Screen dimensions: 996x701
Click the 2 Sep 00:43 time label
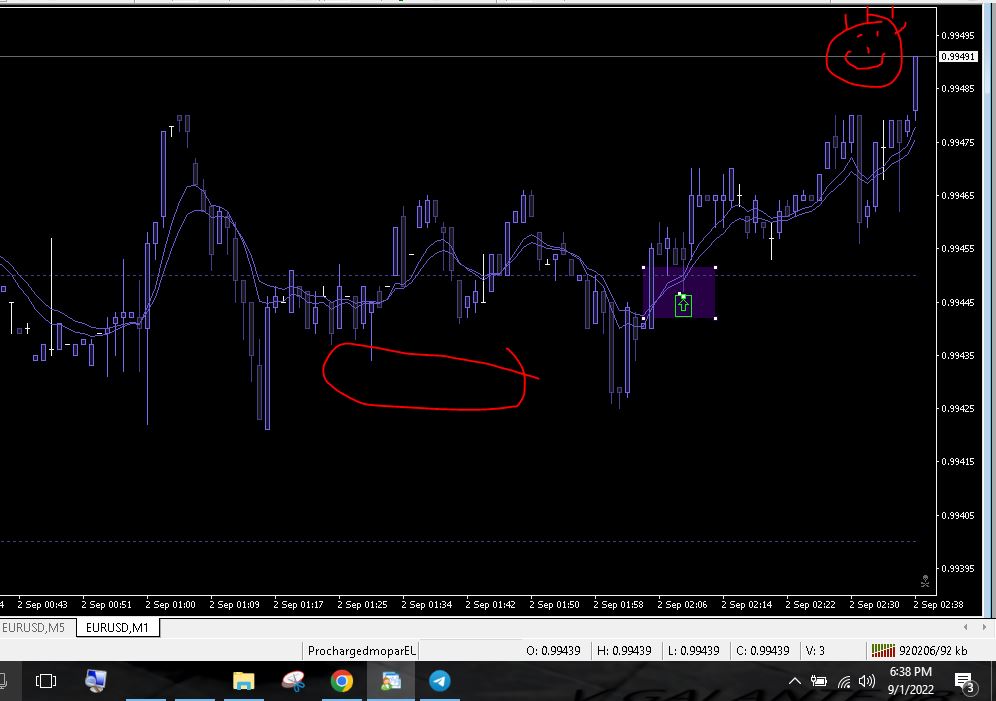pyautogui.click(x=43, y=604)
